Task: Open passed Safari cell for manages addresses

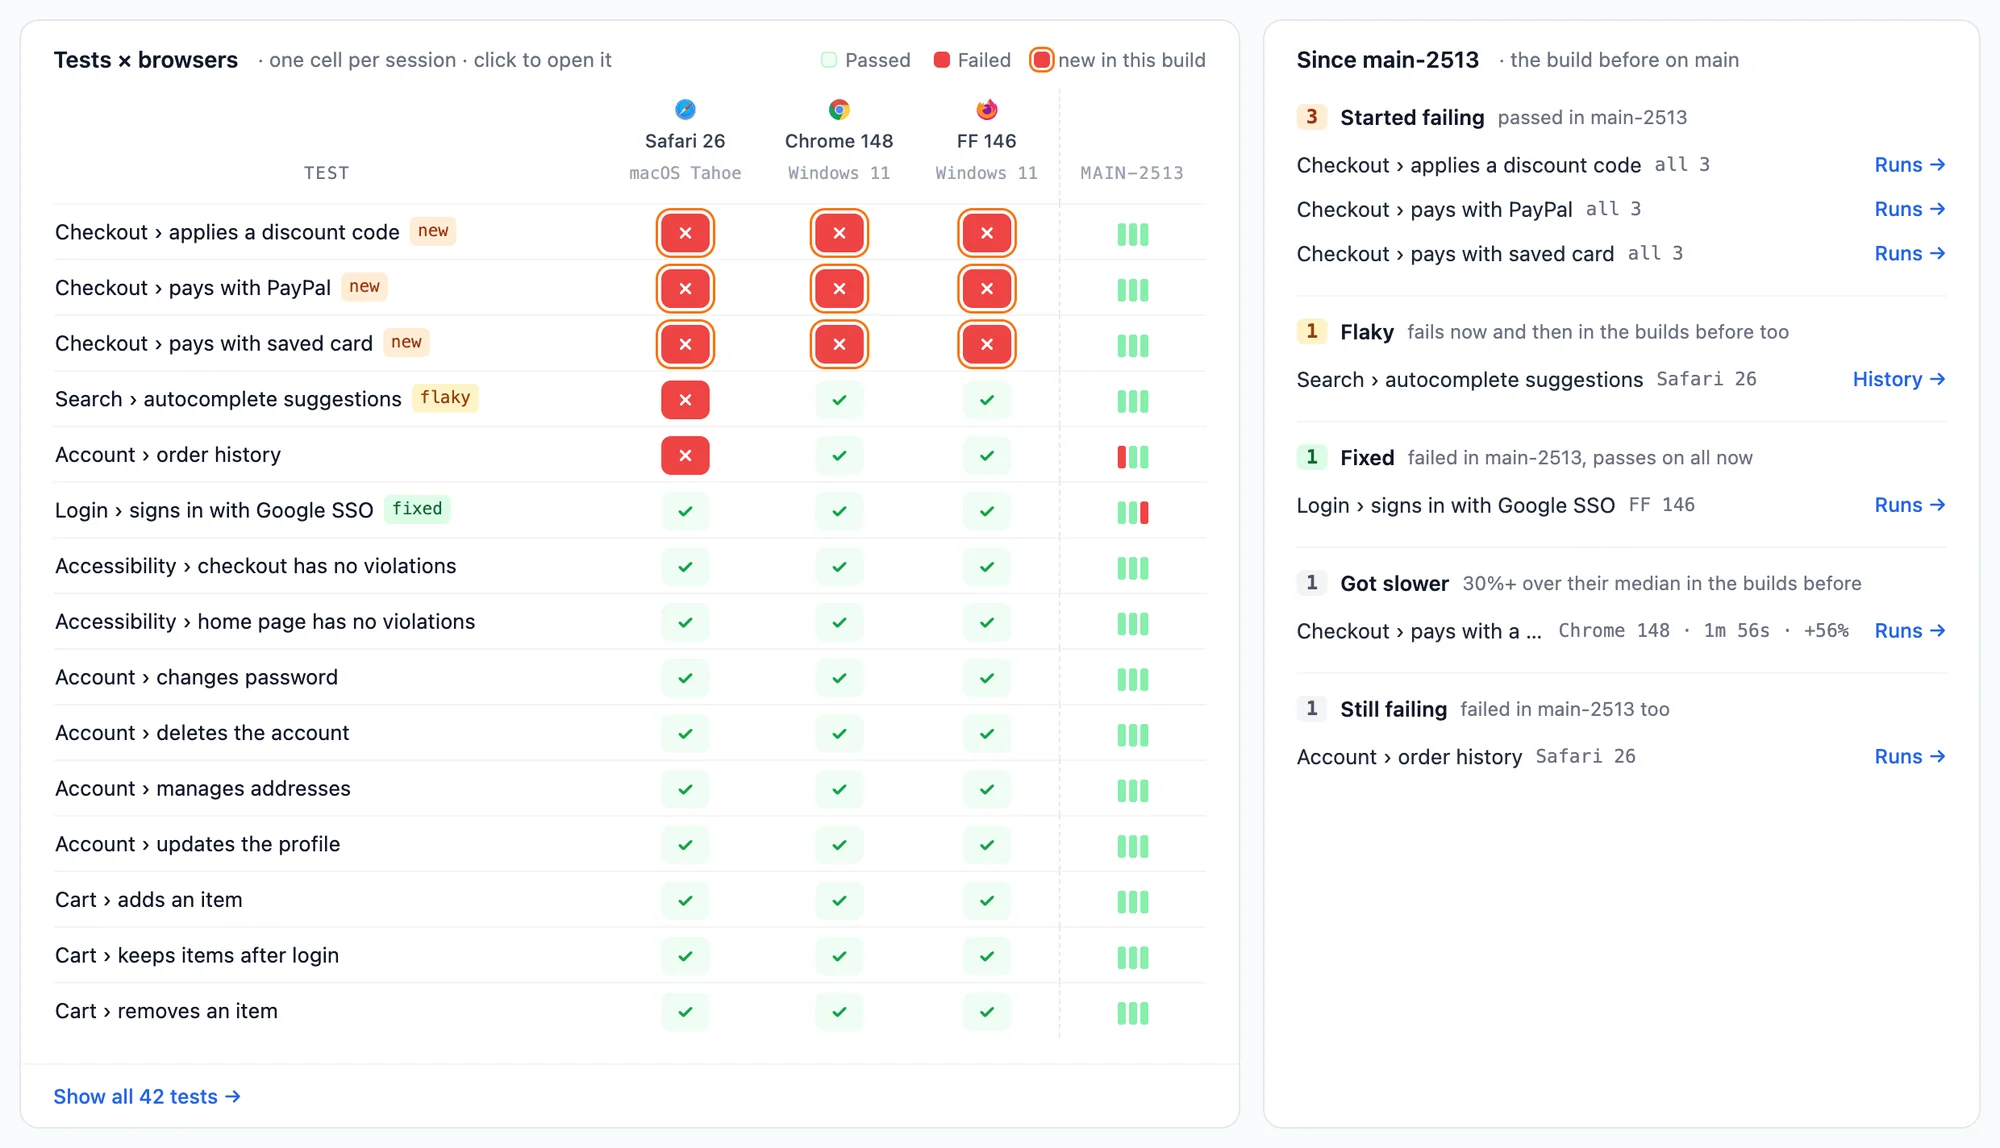Action: (x=685, y=790)
